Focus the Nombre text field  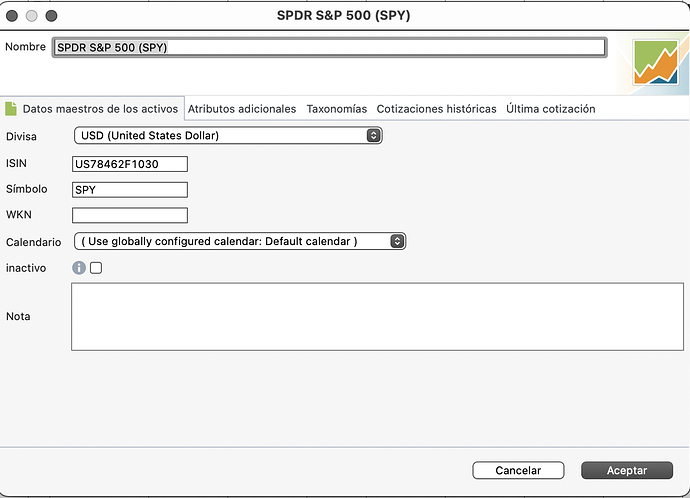[x=329, y=48]
